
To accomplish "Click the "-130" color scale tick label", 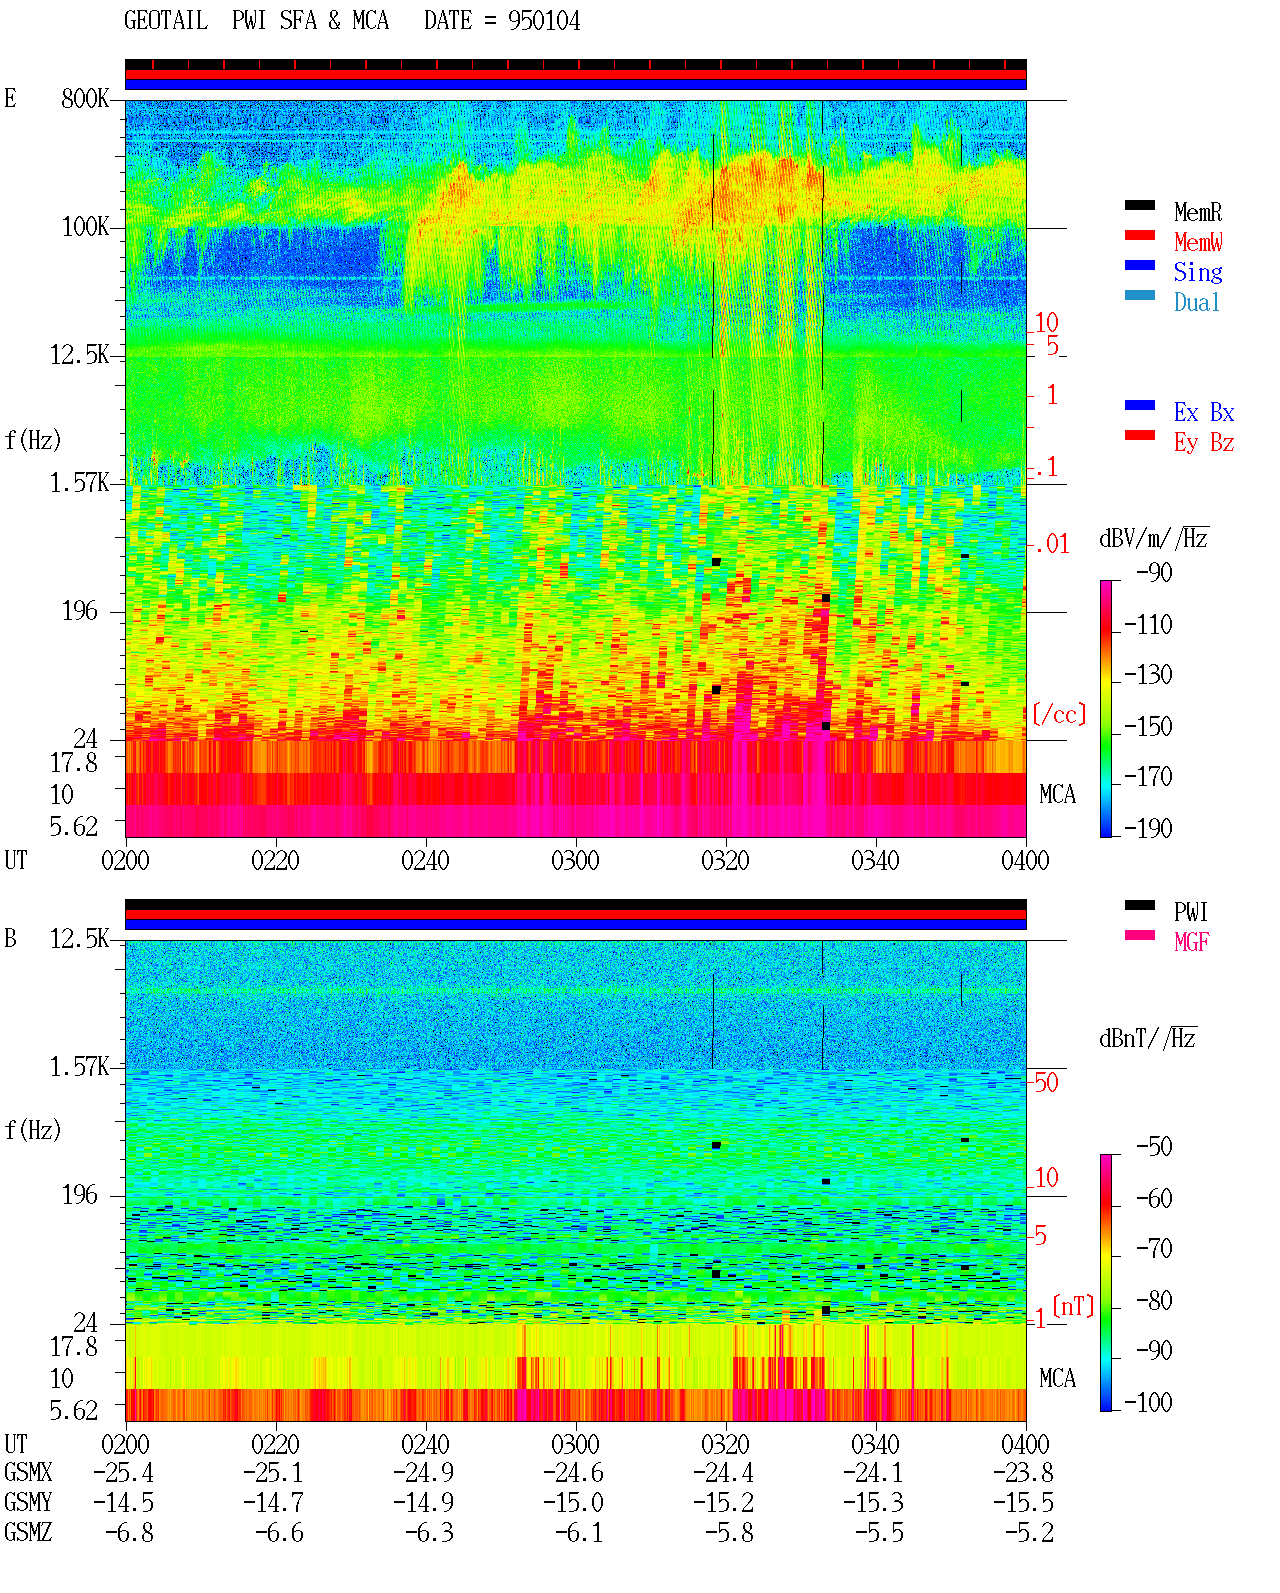I will [x=1148, y=675].
